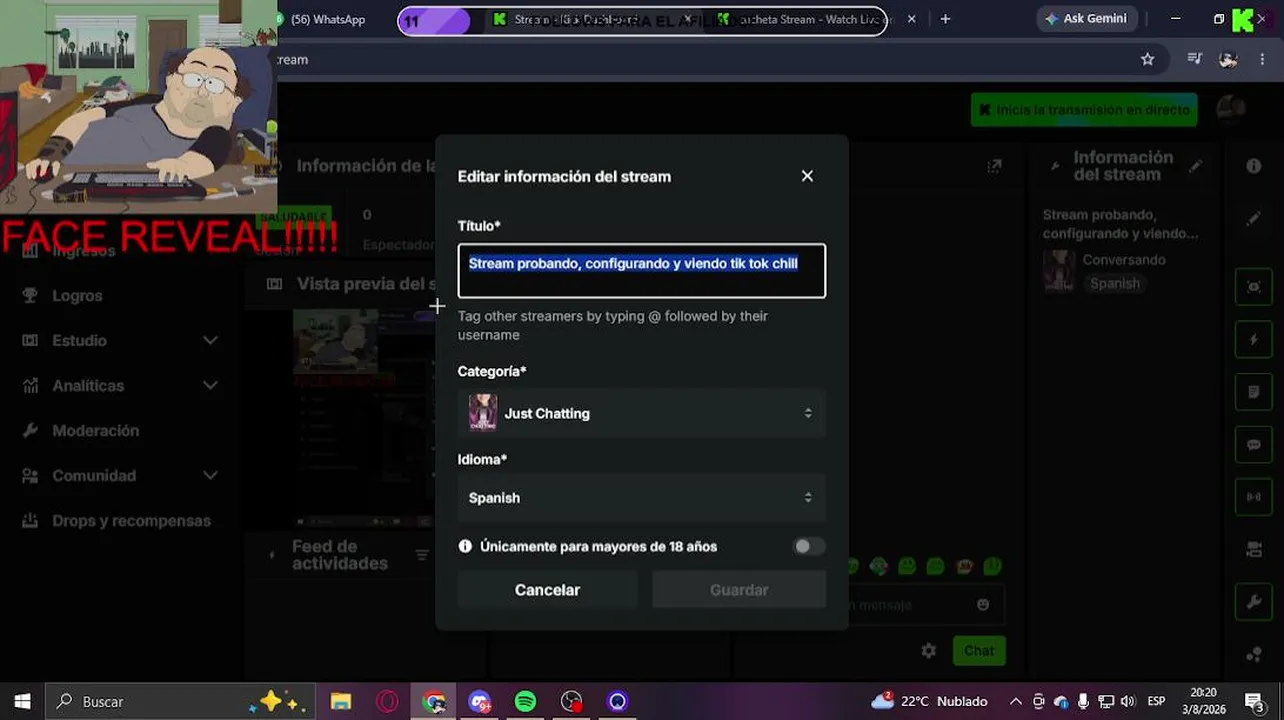Viewport: 1284px width, 720px height.
Task: Open File Explorer from the taskbar
Action: pyautogui.click(x=341, y=702)
